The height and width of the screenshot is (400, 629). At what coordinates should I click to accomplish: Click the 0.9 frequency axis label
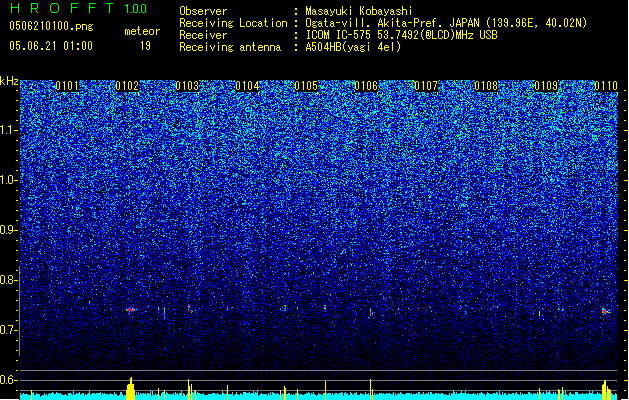coord(8,230)
